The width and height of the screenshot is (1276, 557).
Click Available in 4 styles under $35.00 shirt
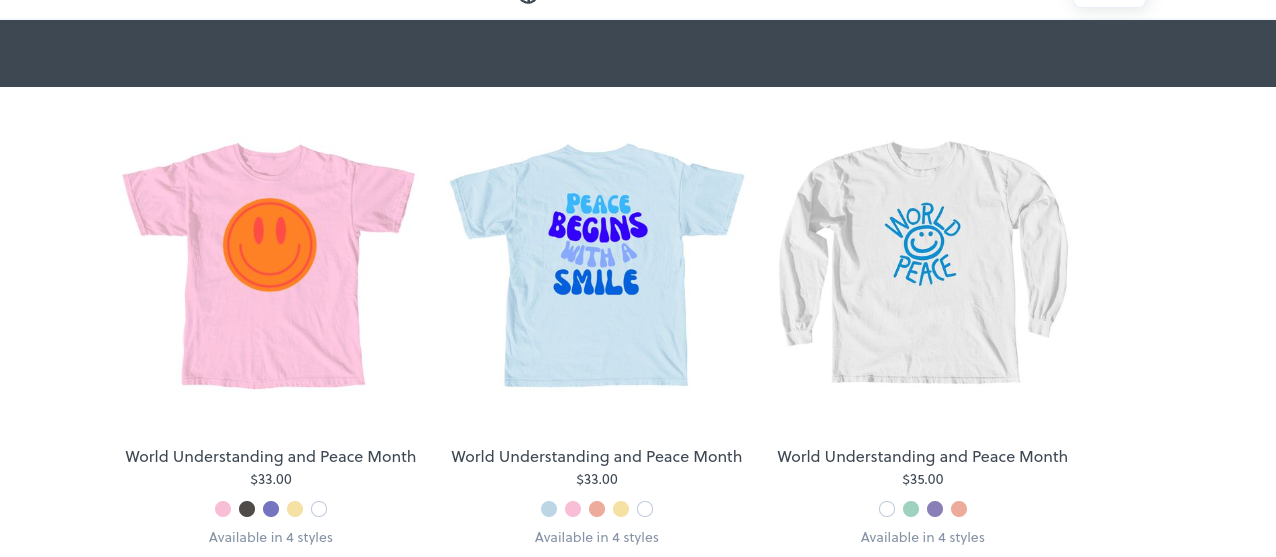pyautogui.click(x=923, y=538)
